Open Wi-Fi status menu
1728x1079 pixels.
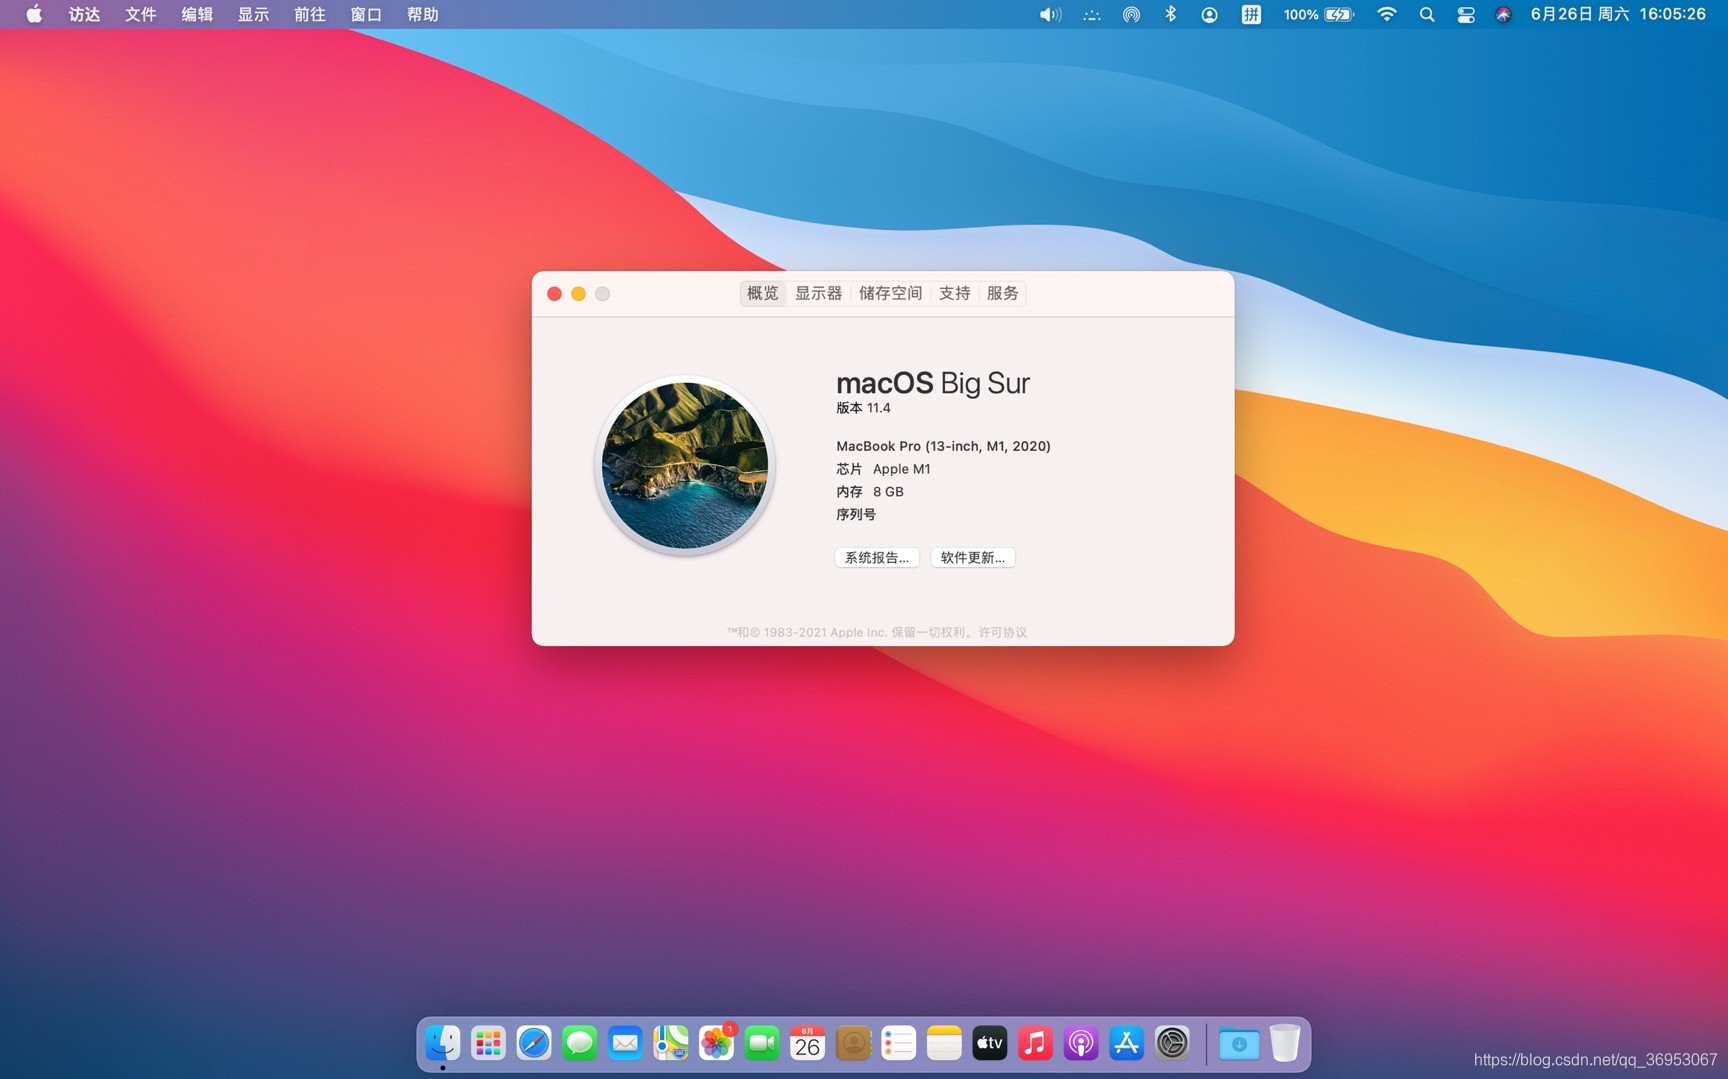coord(1387,14)
